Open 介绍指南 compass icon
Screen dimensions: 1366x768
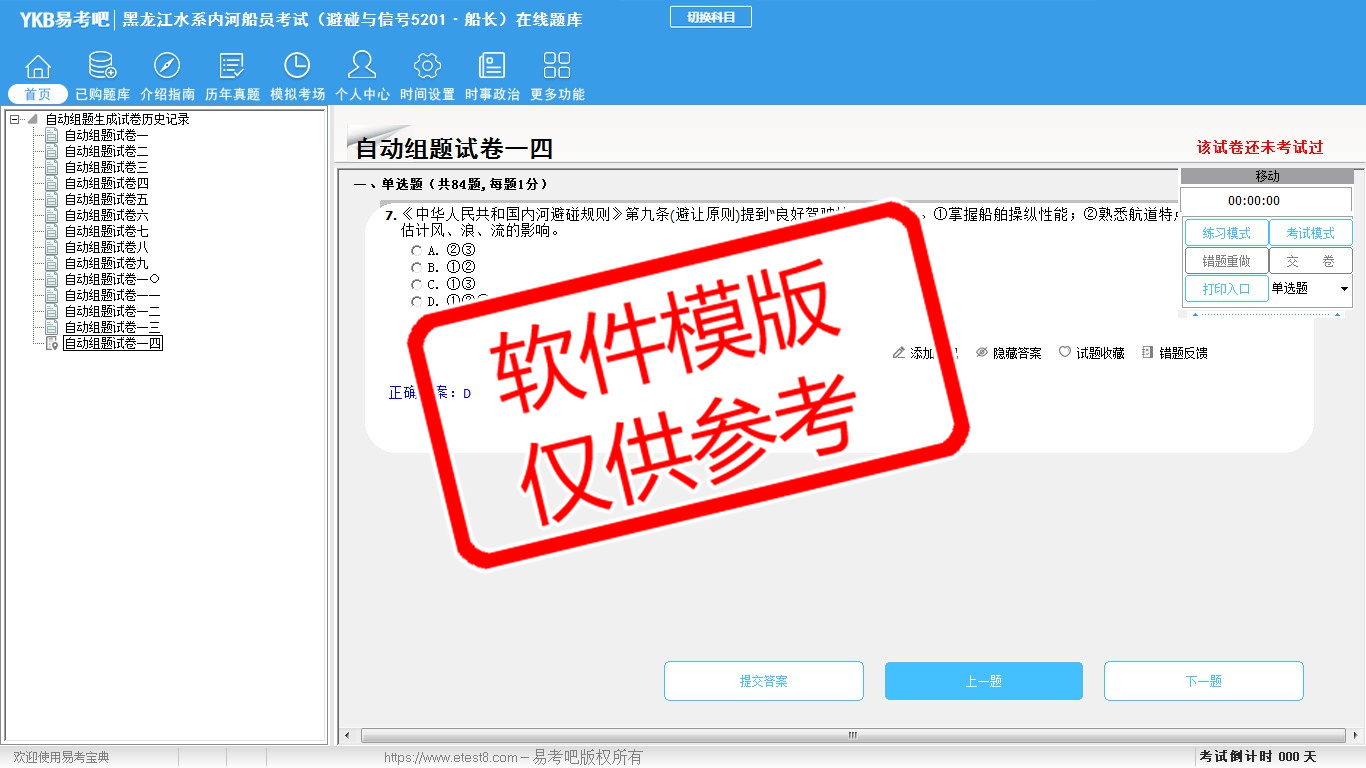[x=167, y=67]
